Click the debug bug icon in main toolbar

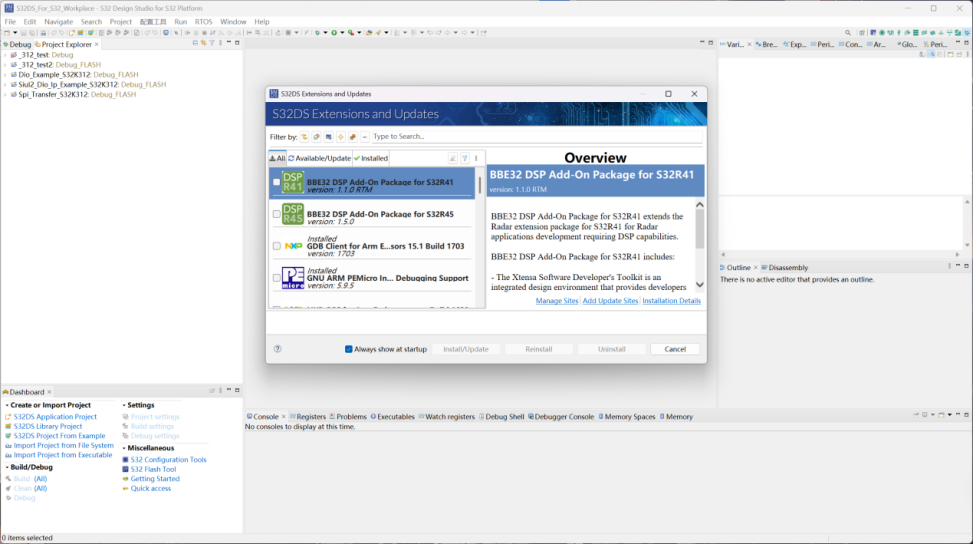click(317, 32)
